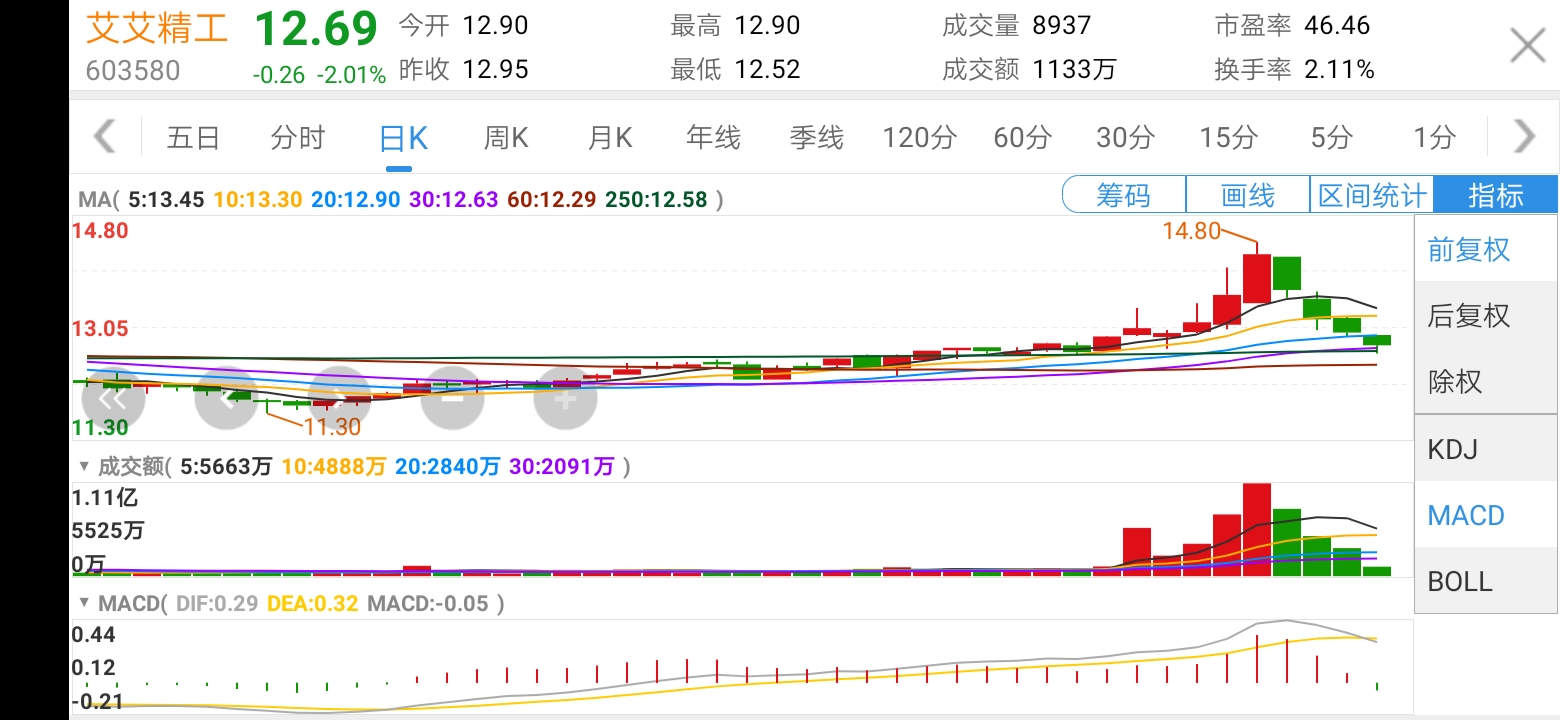
Task: Switch to the 30分 period
Action: (1125, 137)
